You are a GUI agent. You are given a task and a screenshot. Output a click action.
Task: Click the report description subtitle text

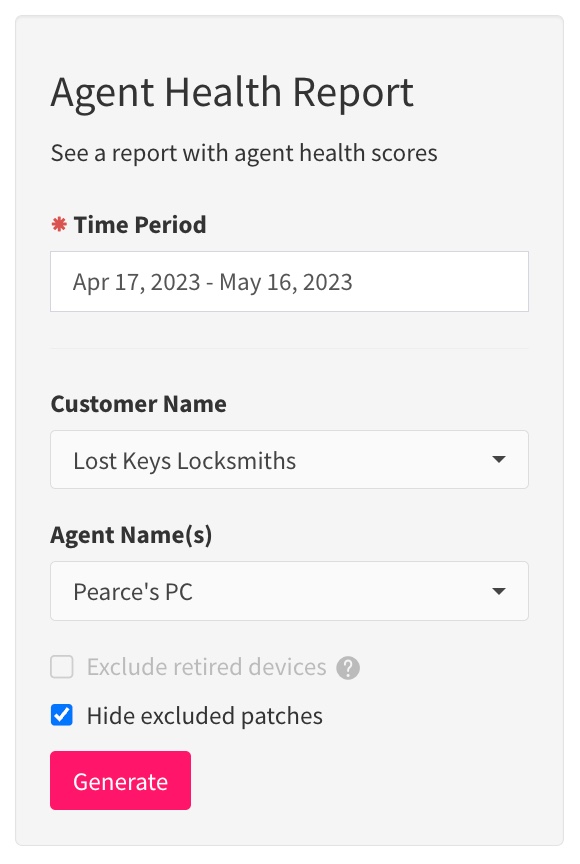[x=244, y=153]
